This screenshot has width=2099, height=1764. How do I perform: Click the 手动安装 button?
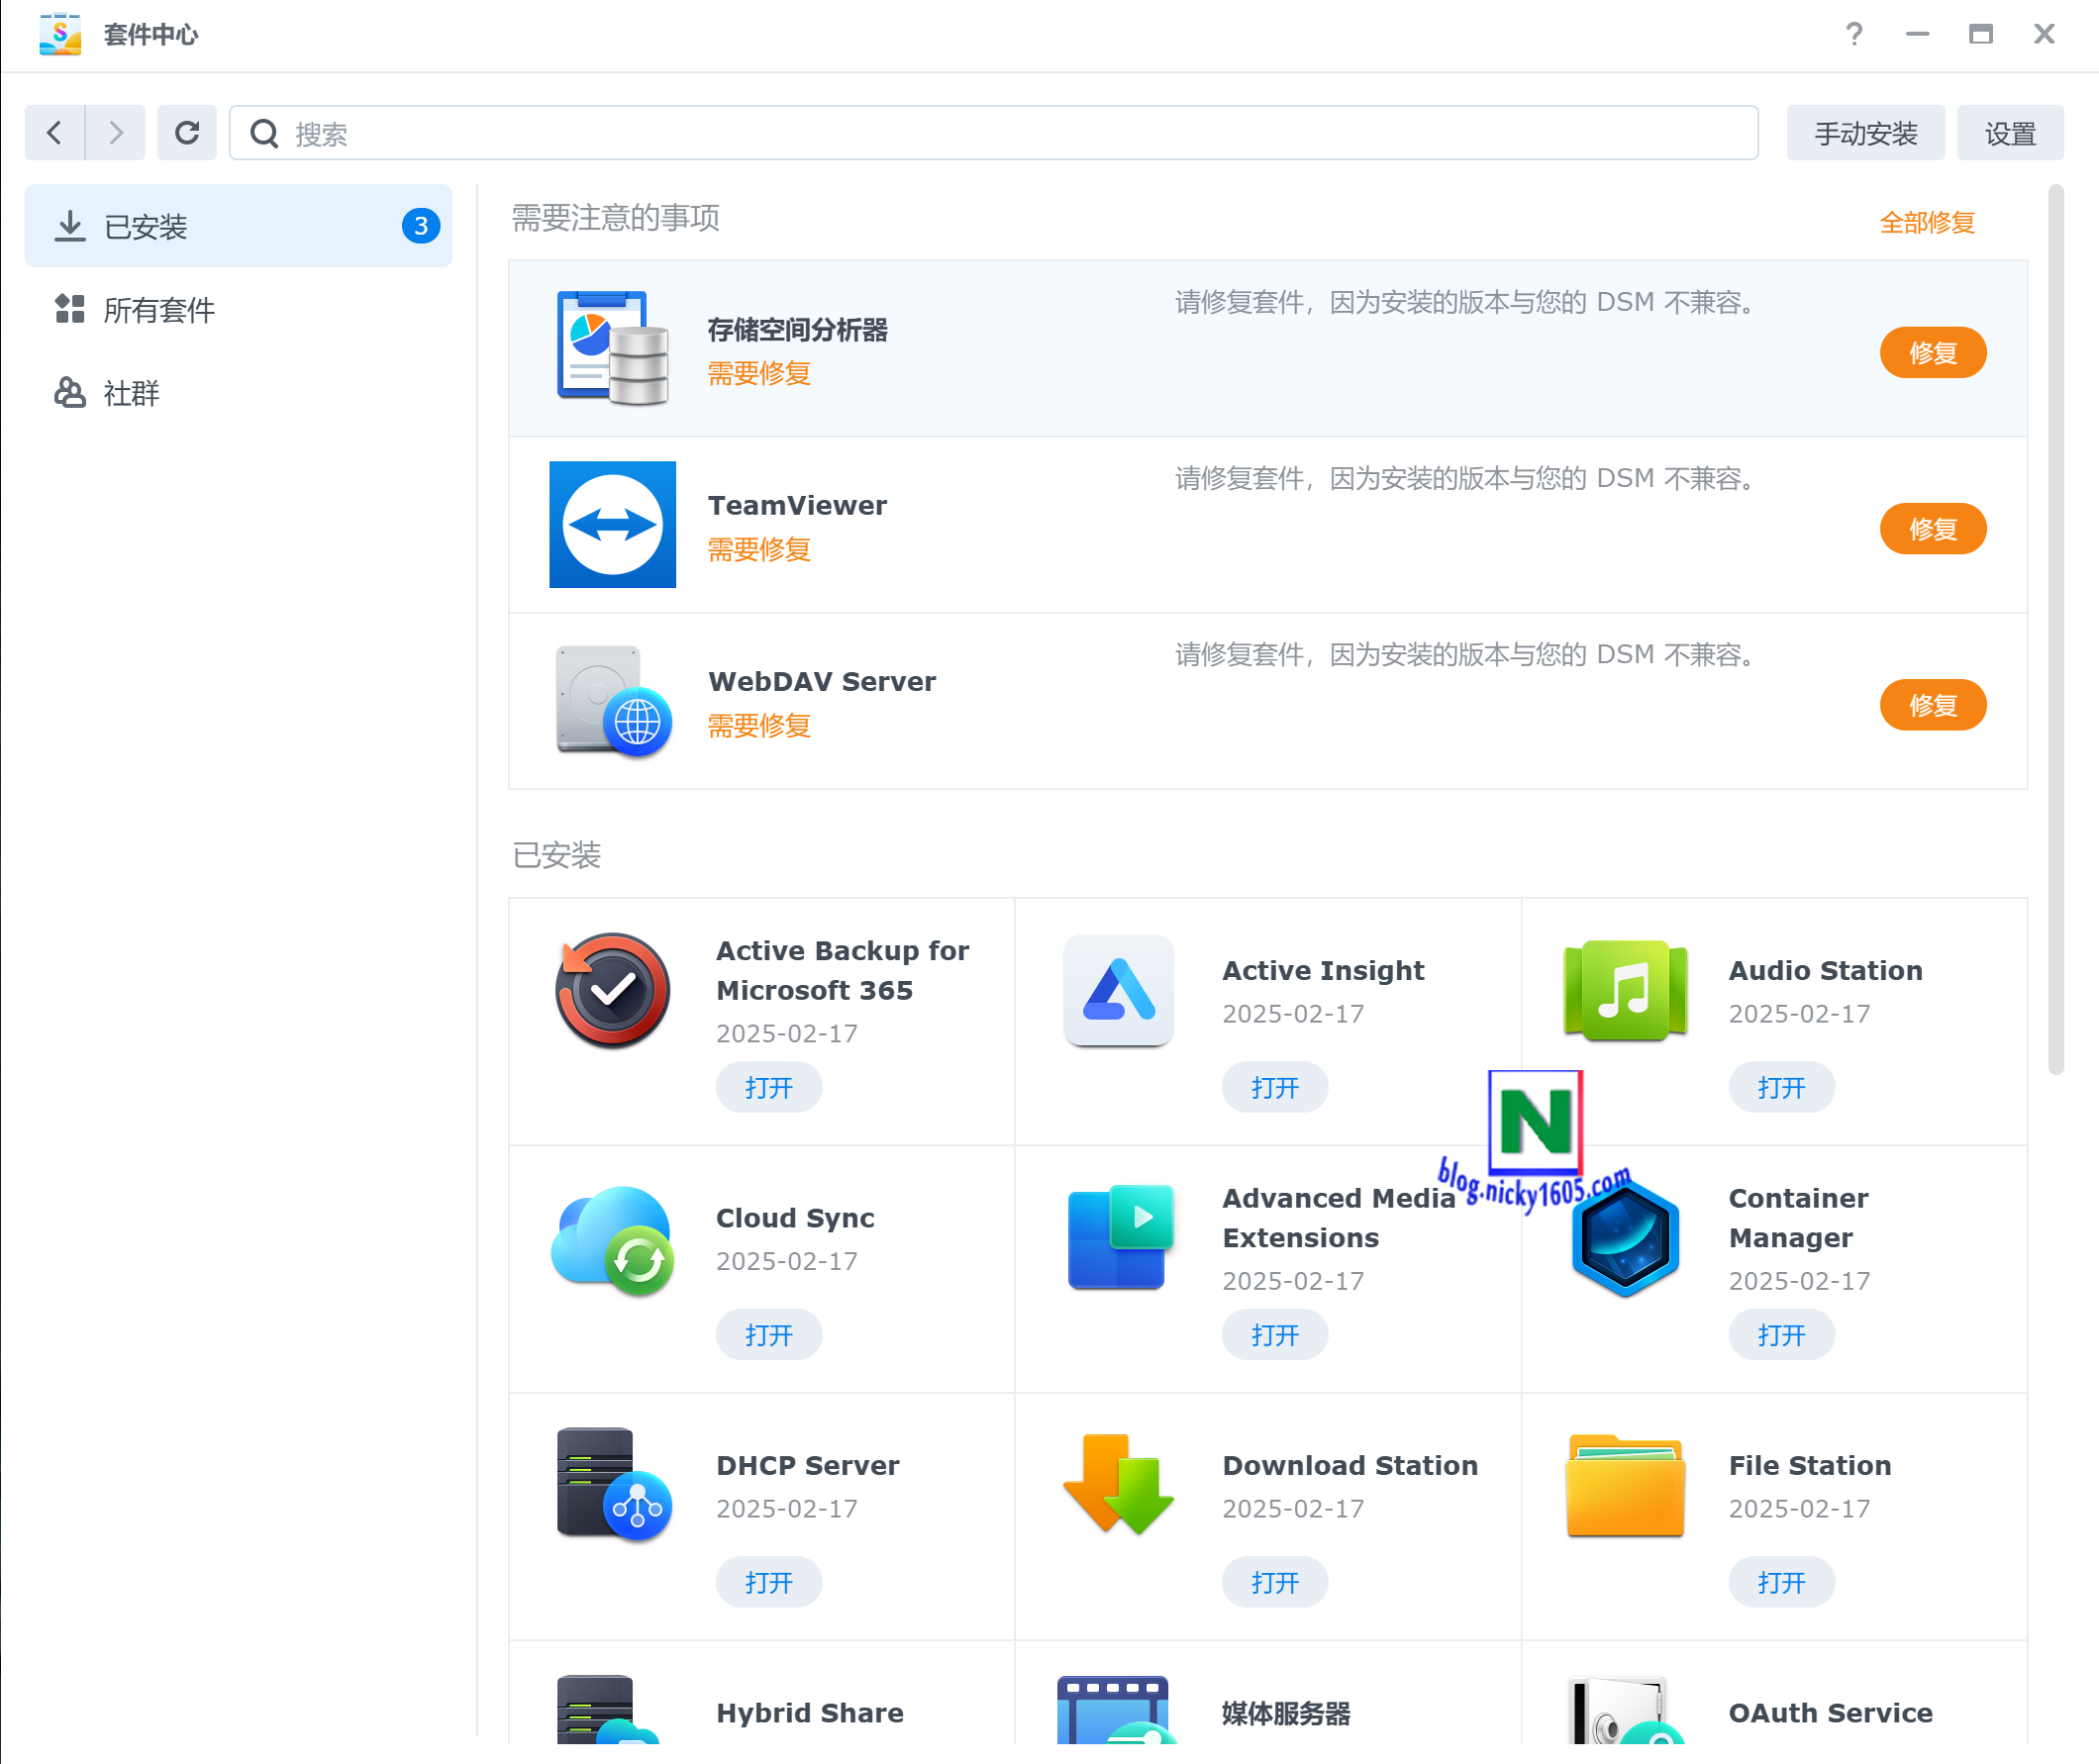[1865, 133]
